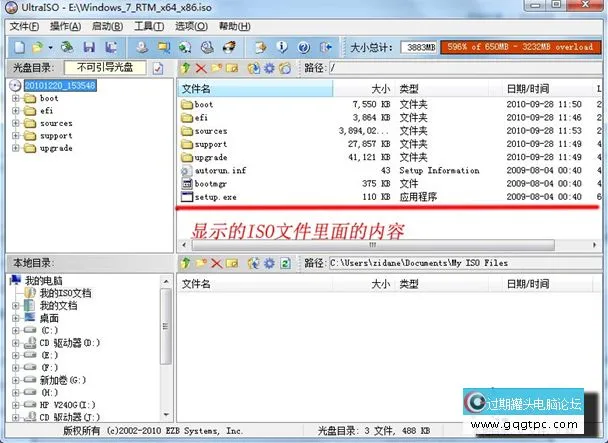
Task: Click the Convert image format icon
Action: click(x=185, y=47)
